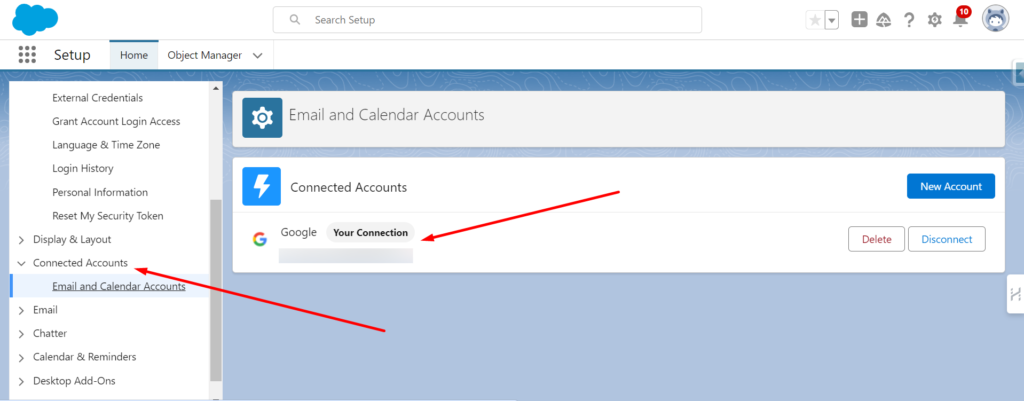The width and height of the screenshot is (1024, 401).
Task: Collapse the Connected Accounts section
Action: point(22,263)
